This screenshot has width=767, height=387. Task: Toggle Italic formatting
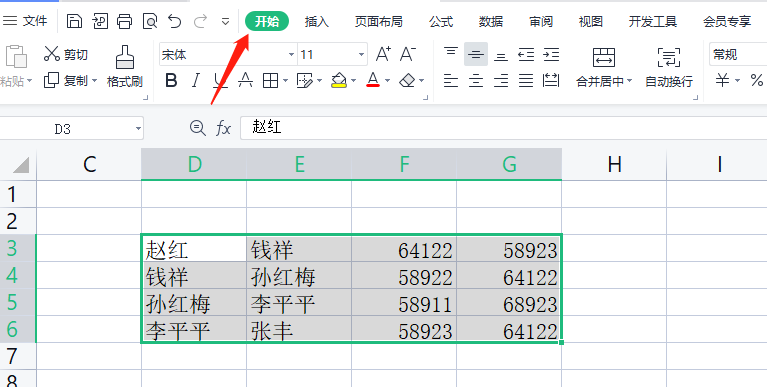click(x=196, y=80)
